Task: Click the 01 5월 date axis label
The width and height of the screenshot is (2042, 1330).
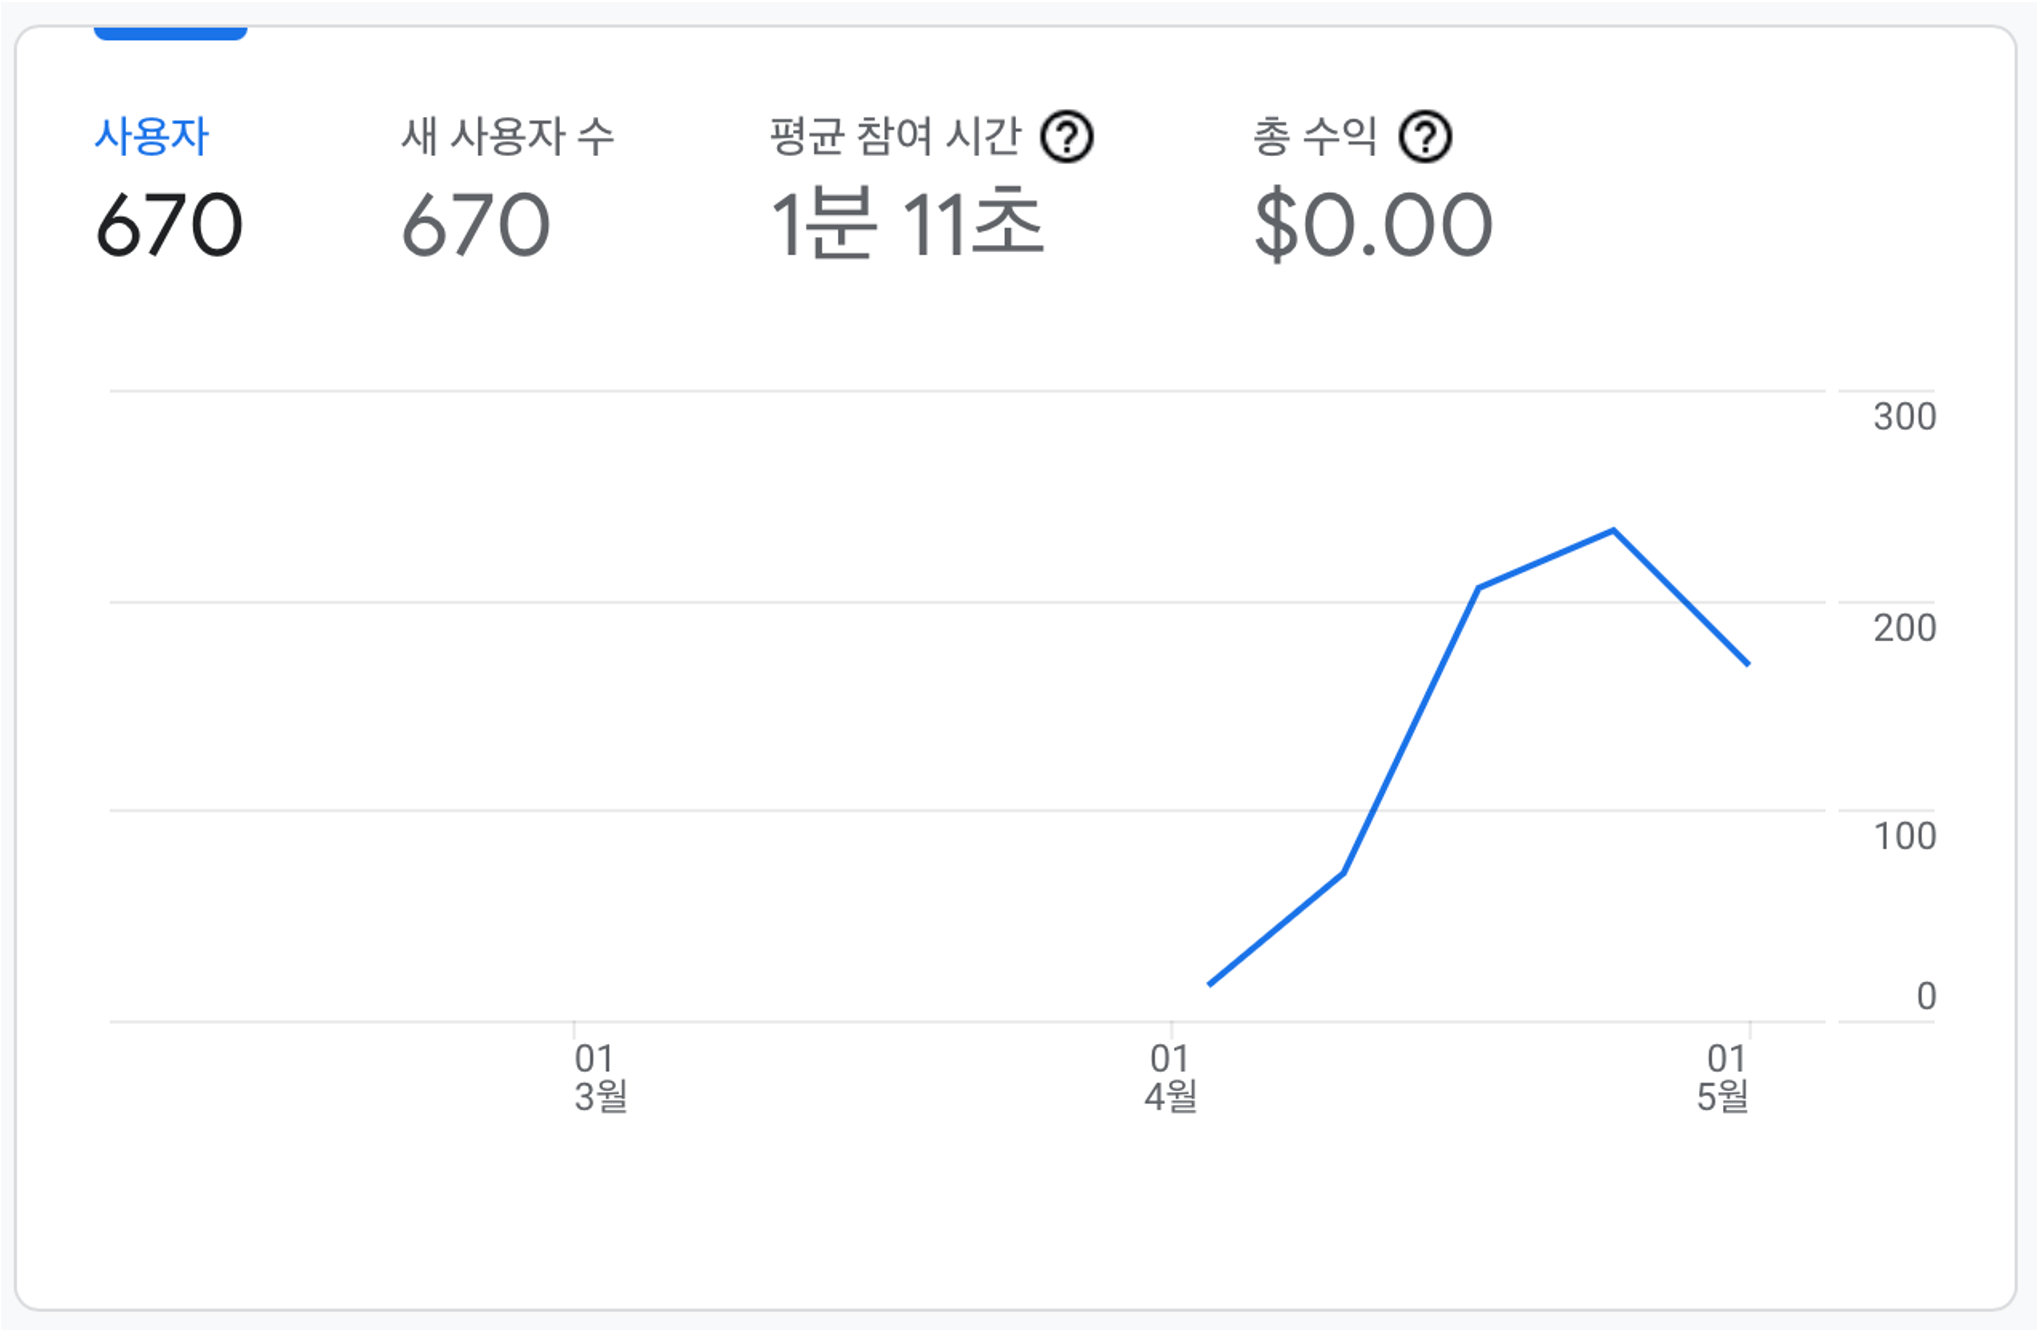Action: (1724, 1077)
